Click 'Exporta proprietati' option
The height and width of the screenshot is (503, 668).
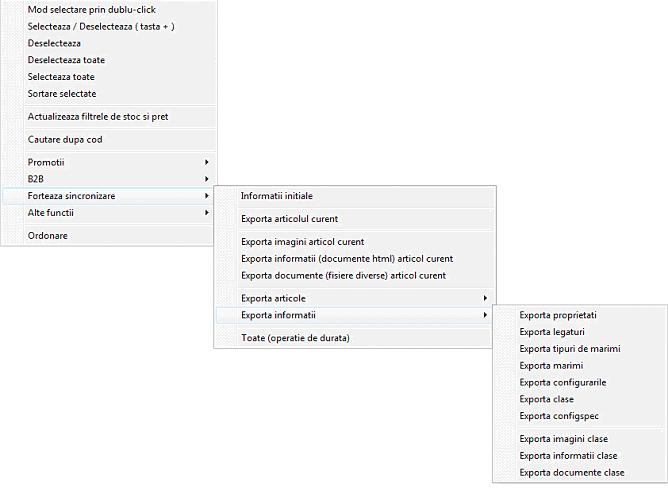pyautogui.click(x=558, y=315)
